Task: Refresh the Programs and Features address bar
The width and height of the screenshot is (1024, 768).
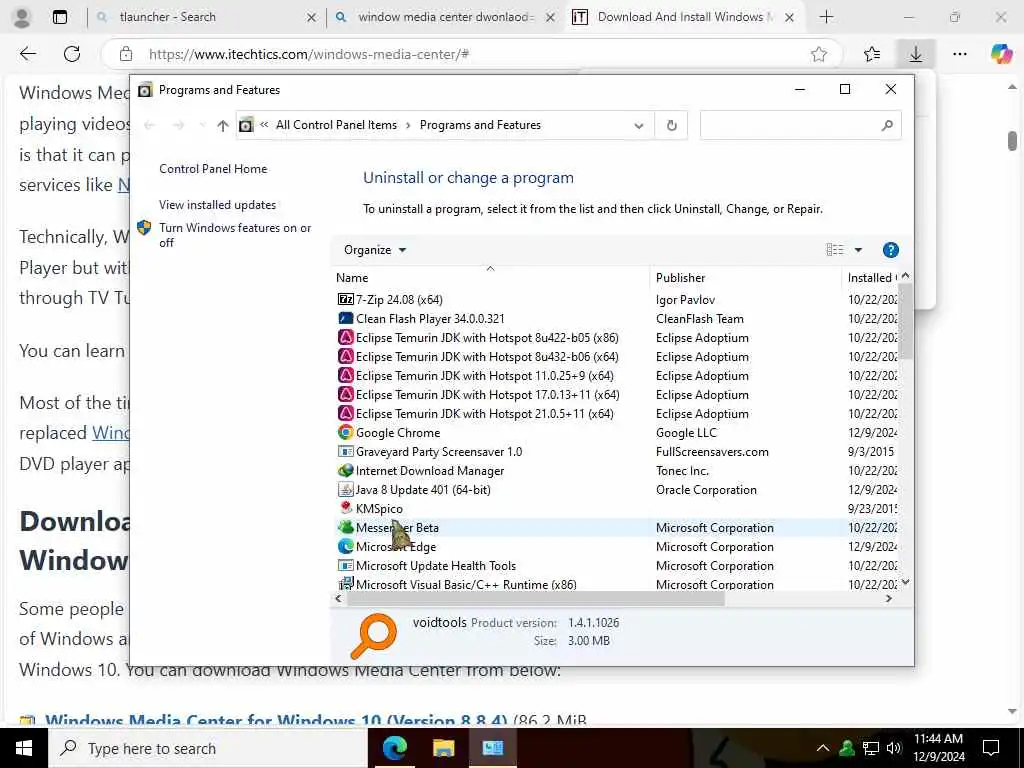Action: (671, 125)
